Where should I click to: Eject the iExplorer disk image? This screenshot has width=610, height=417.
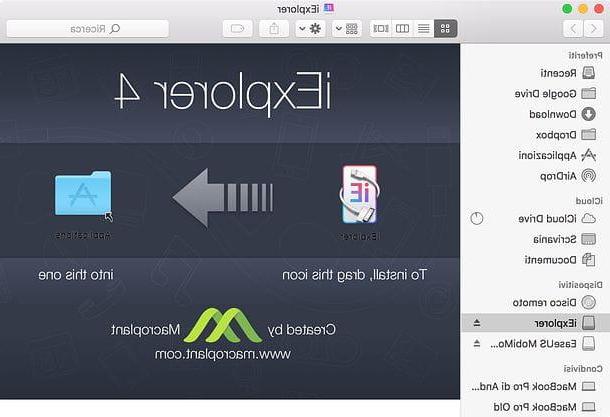point(477,323)
